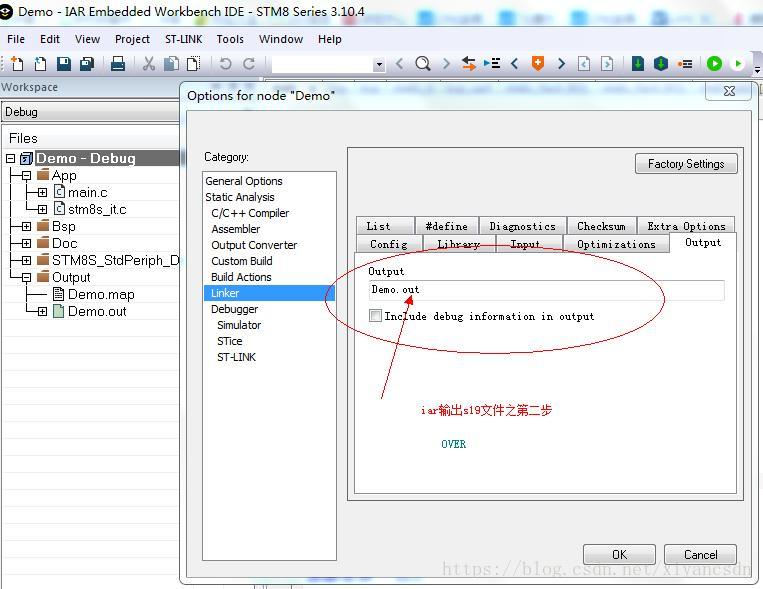Image resolution: width=763 pixels, height=589 pixels.
Task: Open the Project menu
Action: click(132, 39)
